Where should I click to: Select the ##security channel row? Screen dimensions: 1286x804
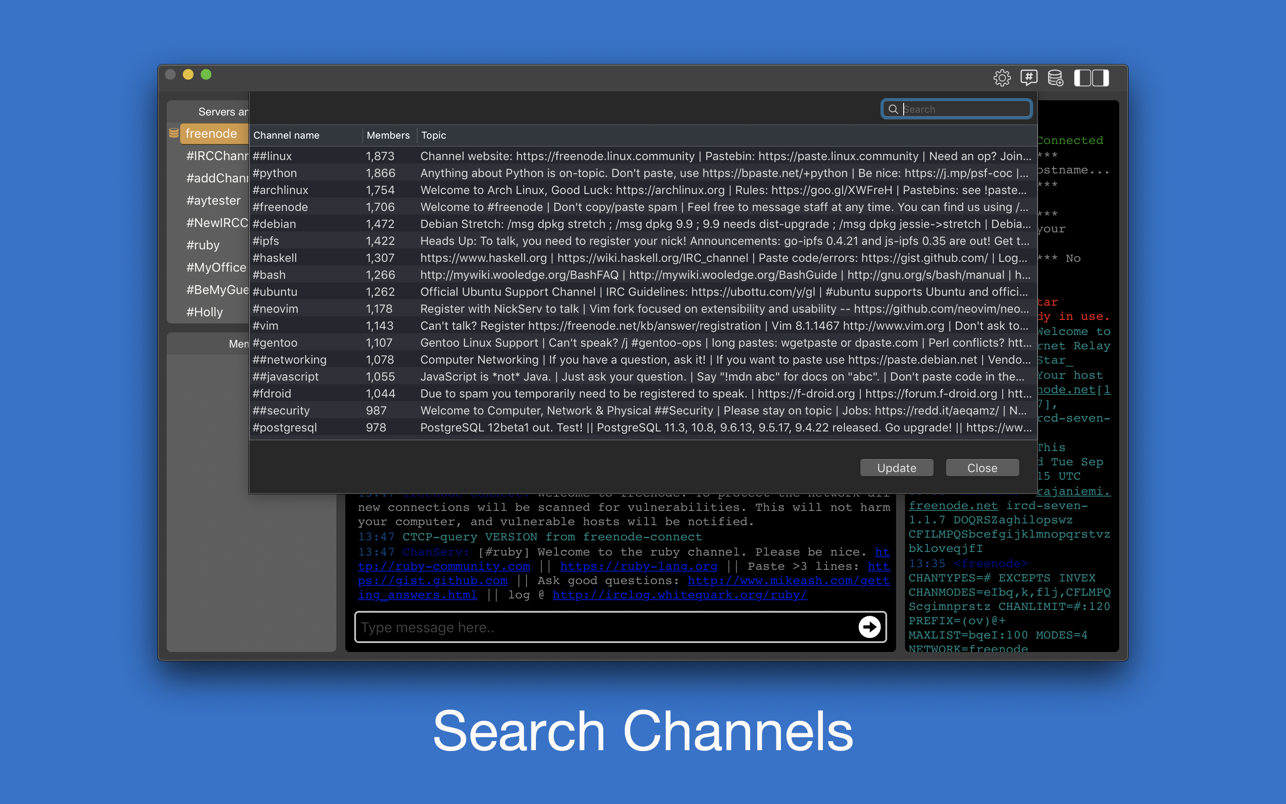point(642,411)
